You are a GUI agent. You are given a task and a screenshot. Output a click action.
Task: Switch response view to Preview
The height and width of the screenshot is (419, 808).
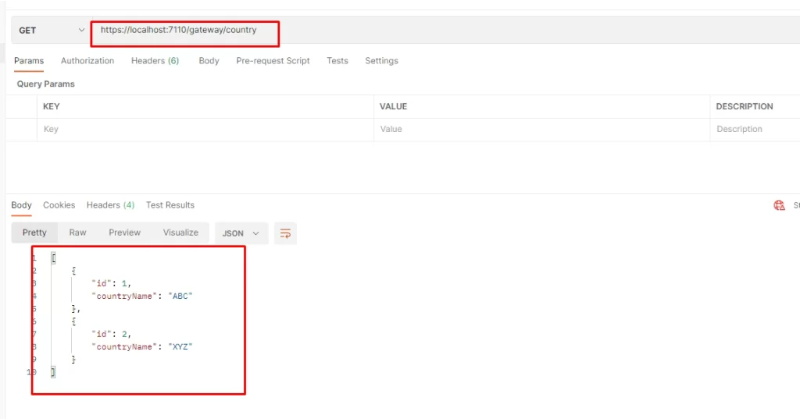(x=125, y=233)
